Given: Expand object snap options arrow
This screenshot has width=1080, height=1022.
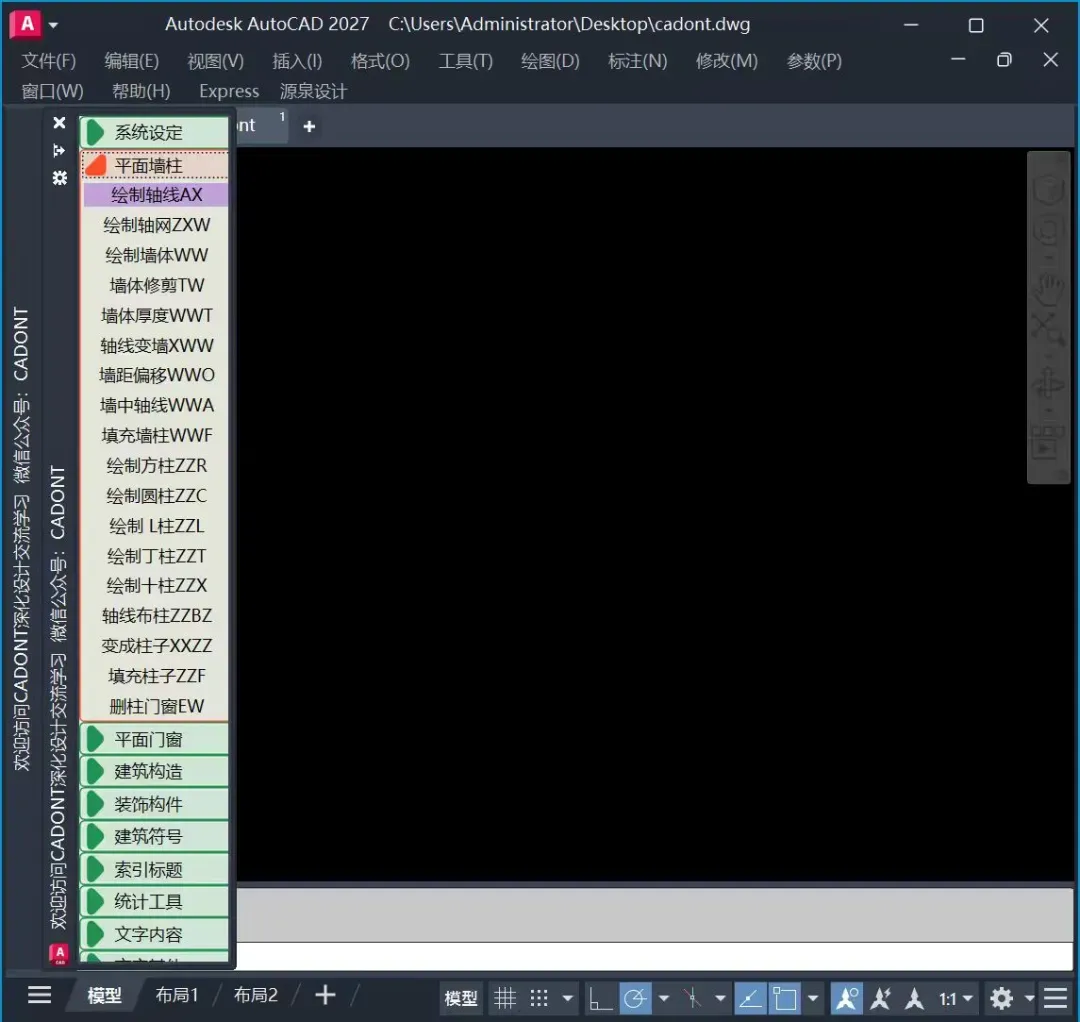Looking at the screenshot, I should [813, 998].
